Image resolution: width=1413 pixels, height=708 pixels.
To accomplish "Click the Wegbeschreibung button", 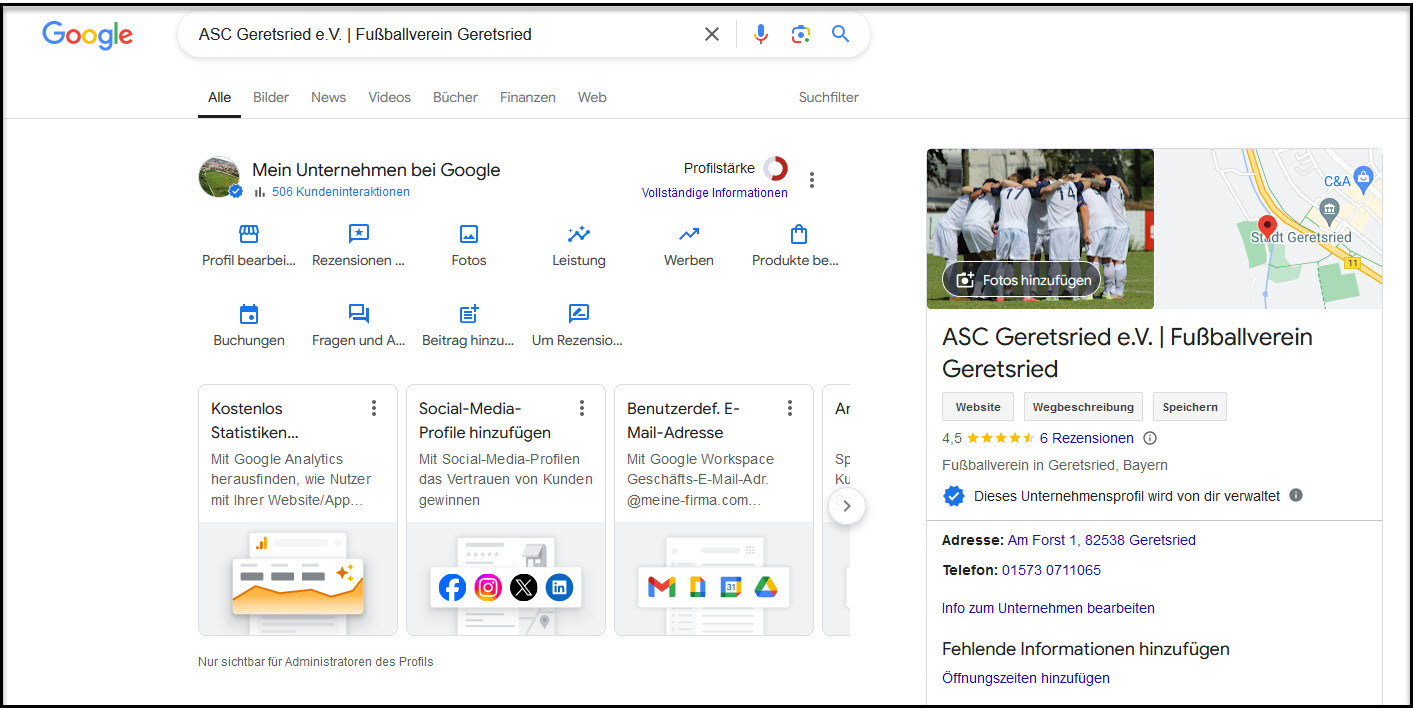I will [x=1083, y=407].
